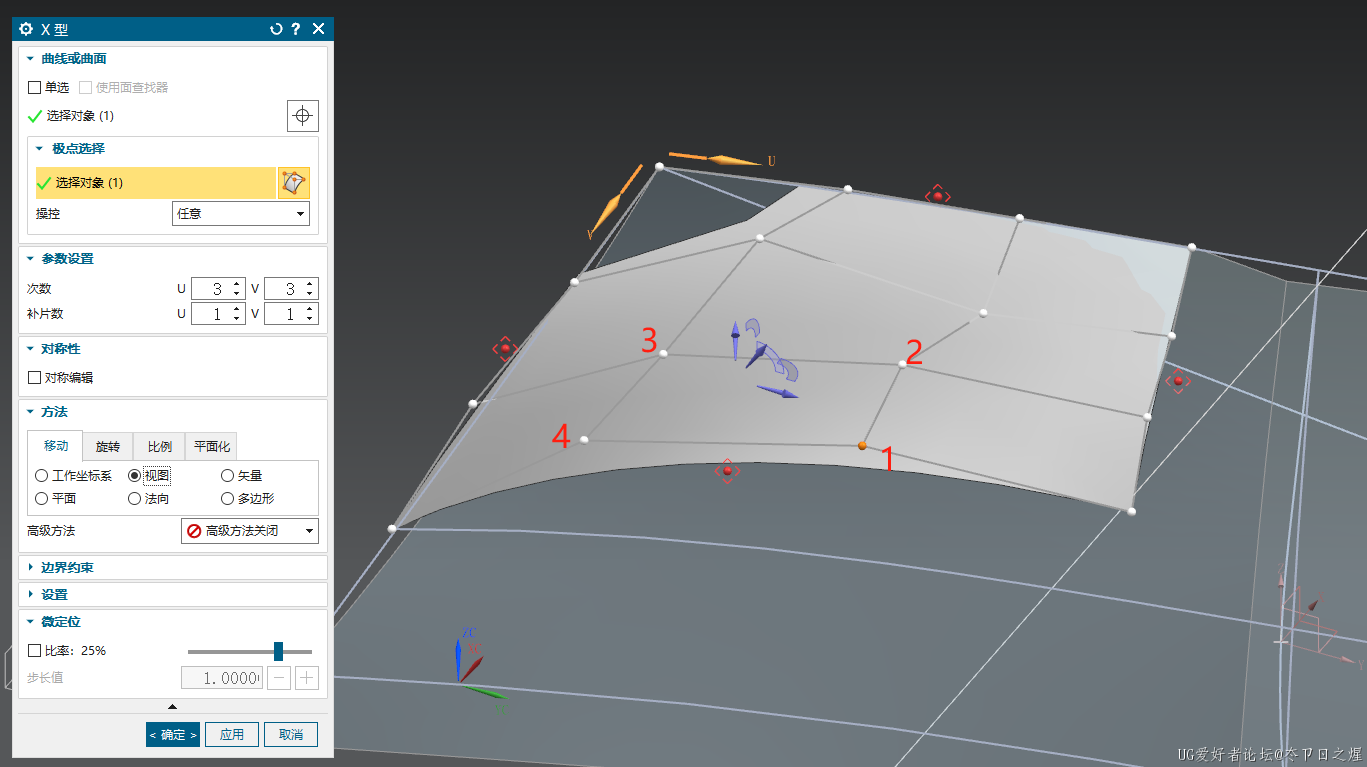Collapse the dialog with the bottom up-arrow
The height and width of the screenshot is (767, 1367).
tap(172, 706)
